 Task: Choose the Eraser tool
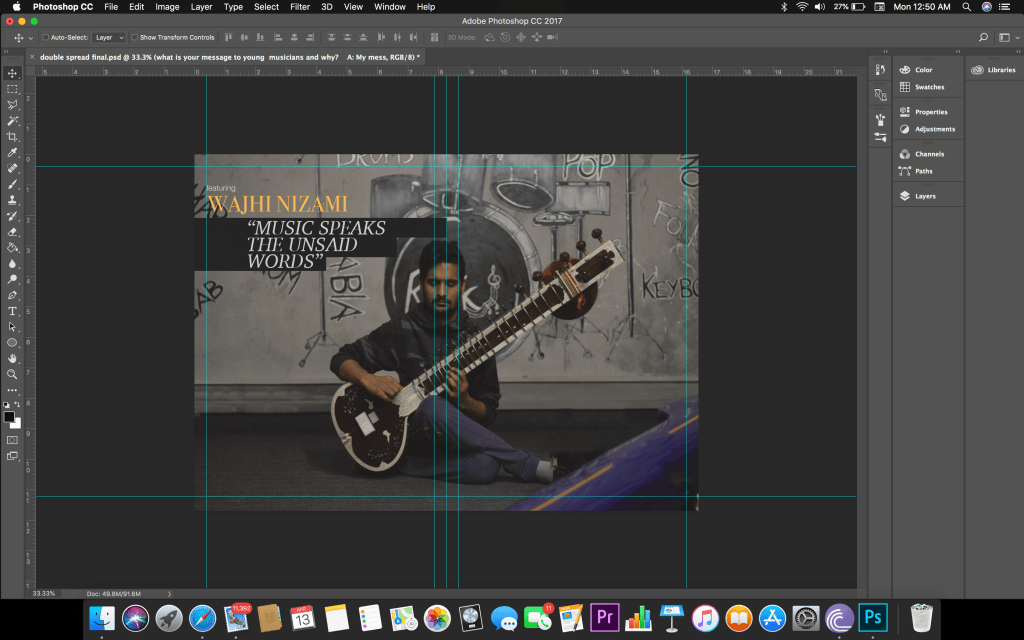coord(12,231)
